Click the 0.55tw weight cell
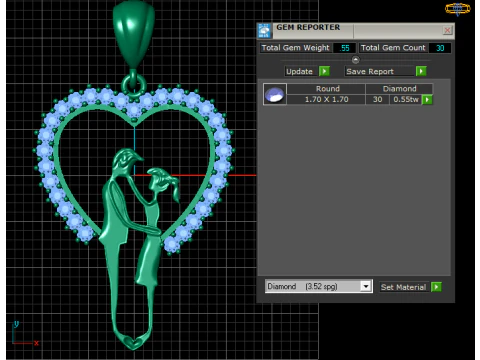 tap(406, 99)
